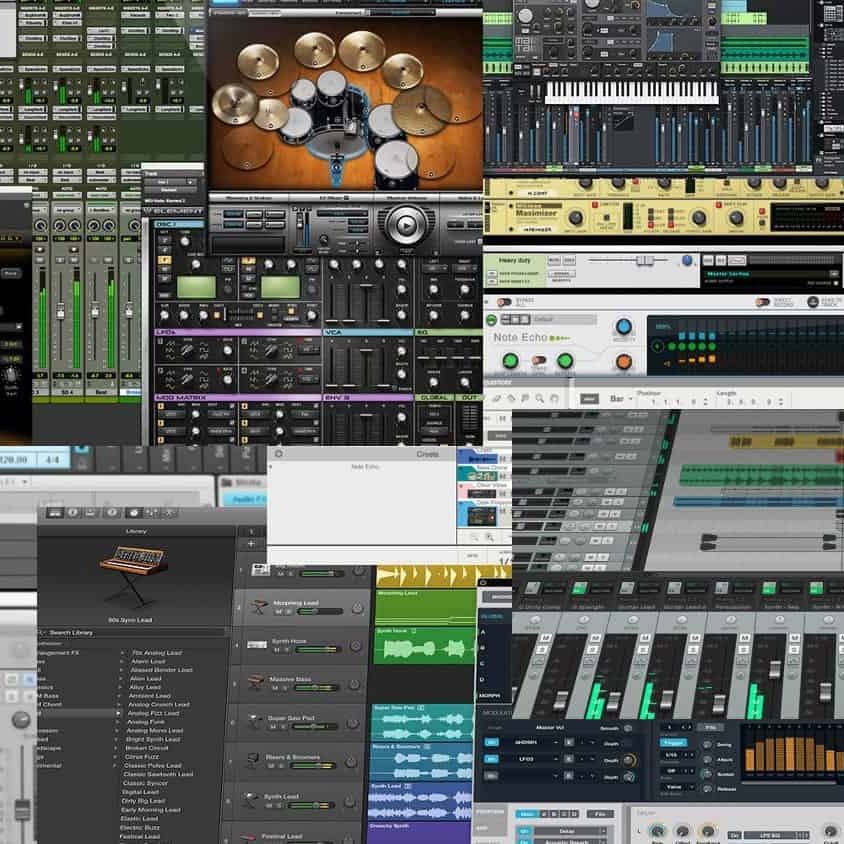
Task: Flip the small switch between Note Echo's green knobs
Action: point(538,360)
